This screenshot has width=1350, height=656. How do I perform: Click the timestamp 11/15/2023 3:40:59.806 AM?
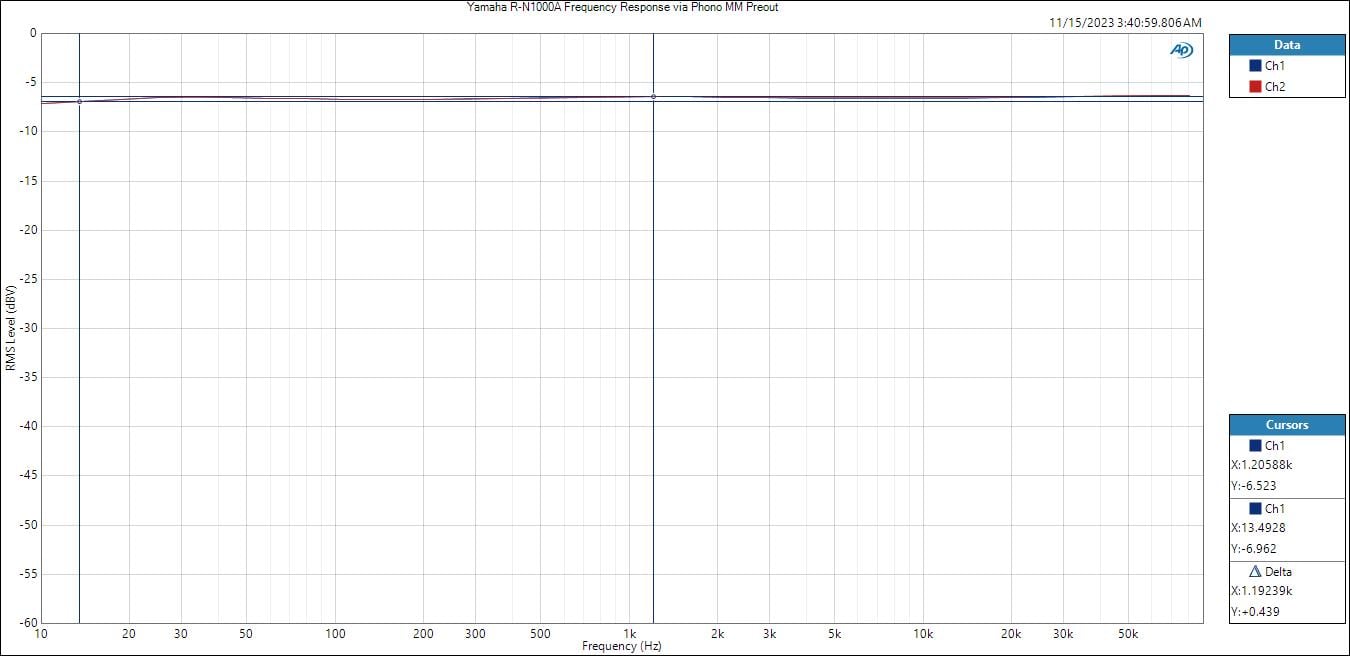pos(1126,22)
